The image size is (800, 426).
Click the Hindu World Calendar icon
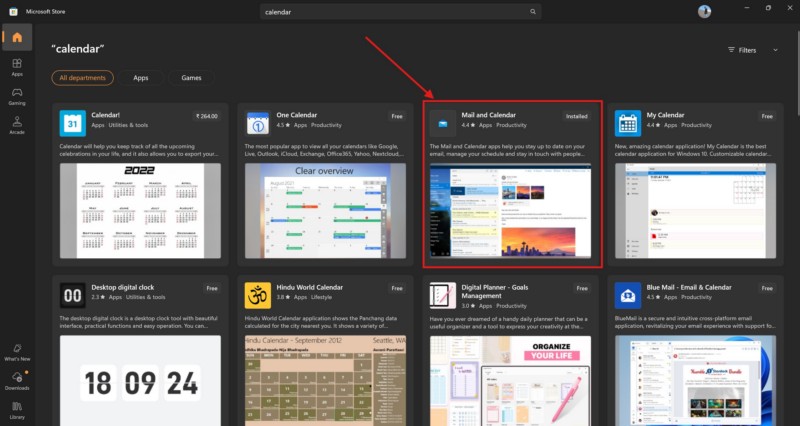coord(257,294)
